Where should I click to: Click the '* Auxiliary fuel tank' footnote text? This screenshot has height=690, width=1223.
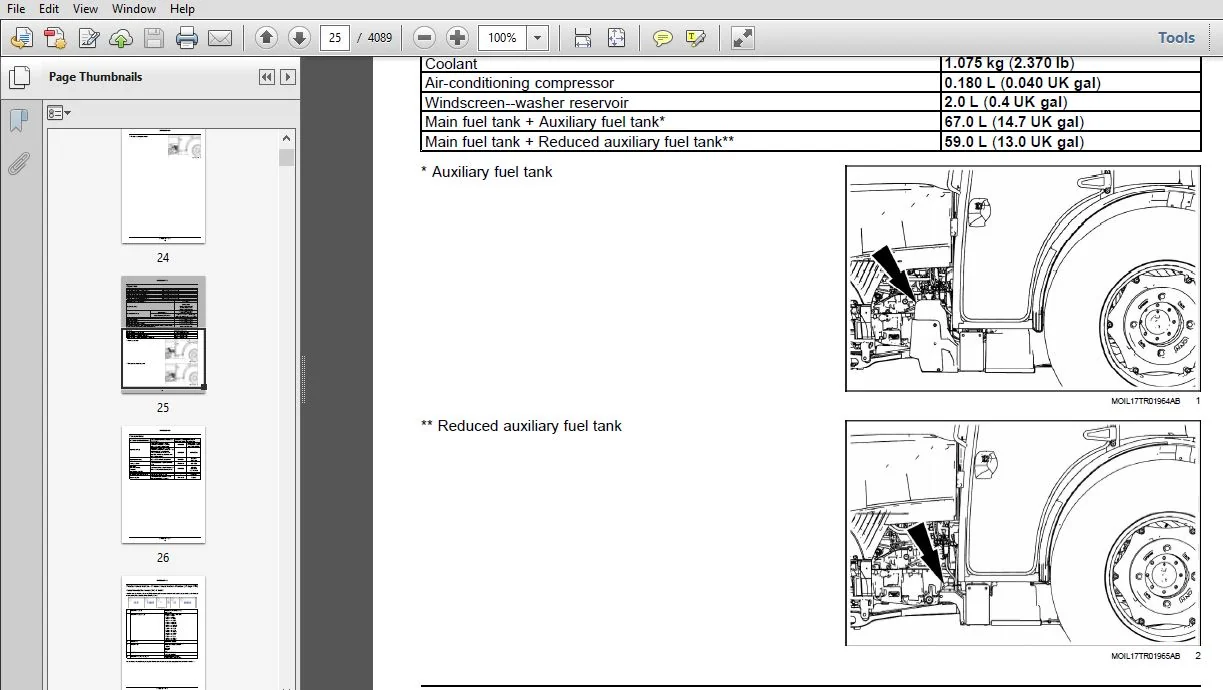[x=487, y=172]
